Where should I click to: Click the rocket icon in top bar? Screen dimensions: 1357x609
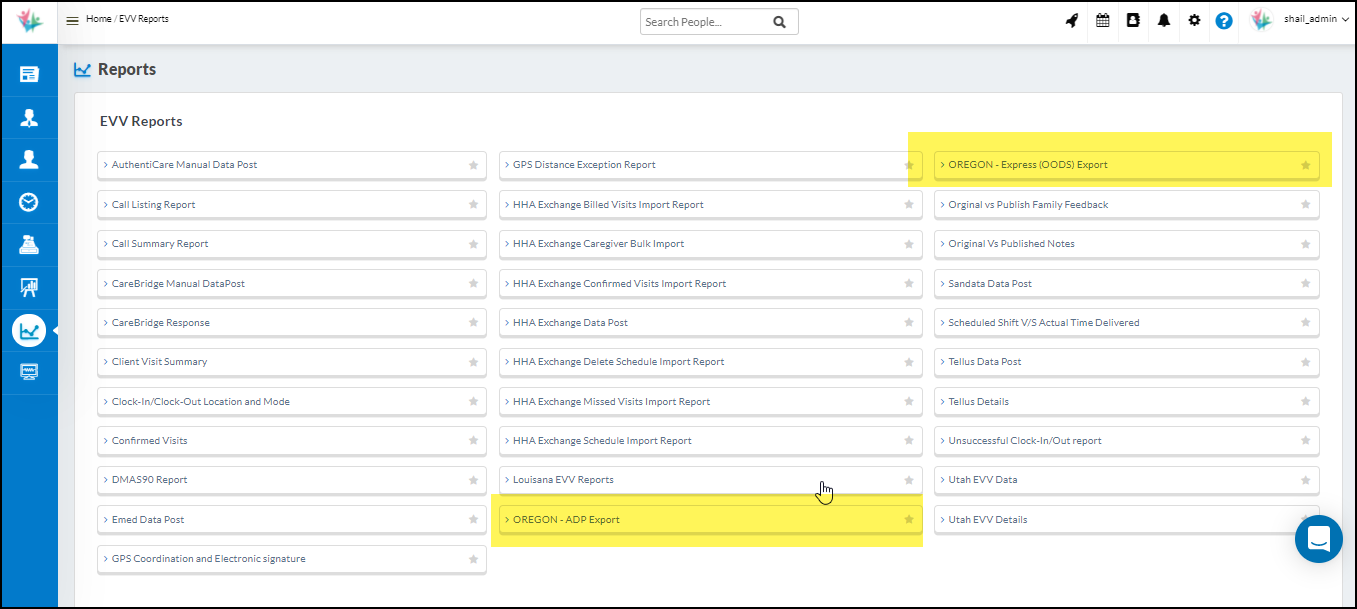pyautogui.click(x=1071, y=20)
